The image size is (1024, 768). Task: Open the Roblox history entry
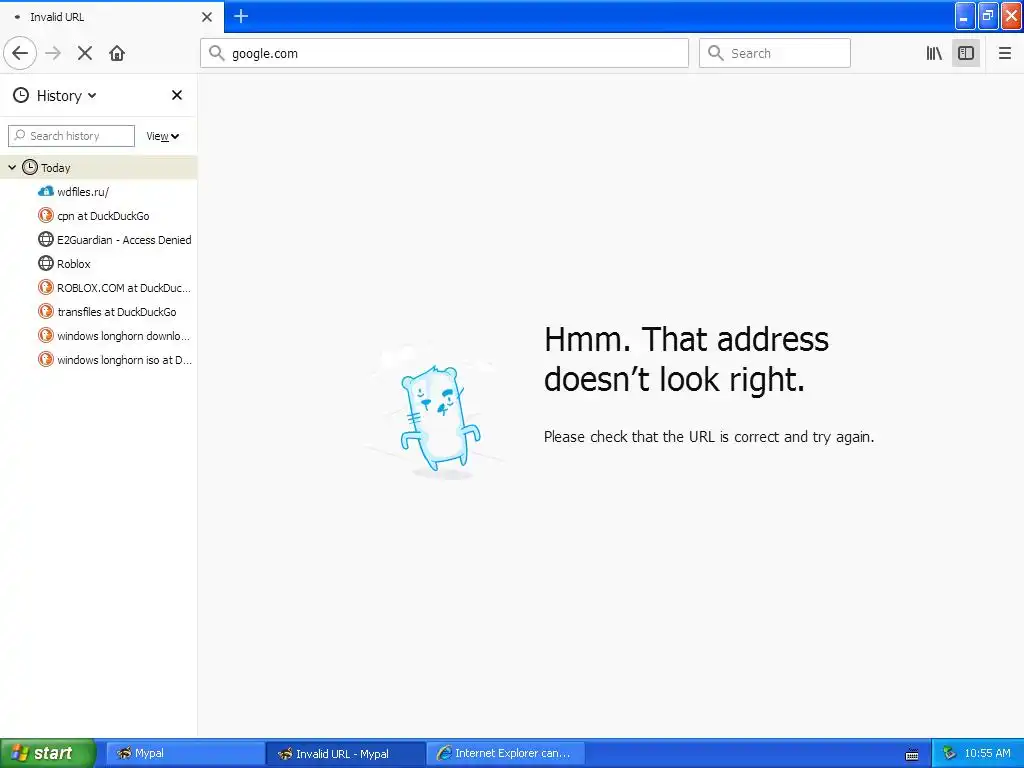click(x=99, y=264)
